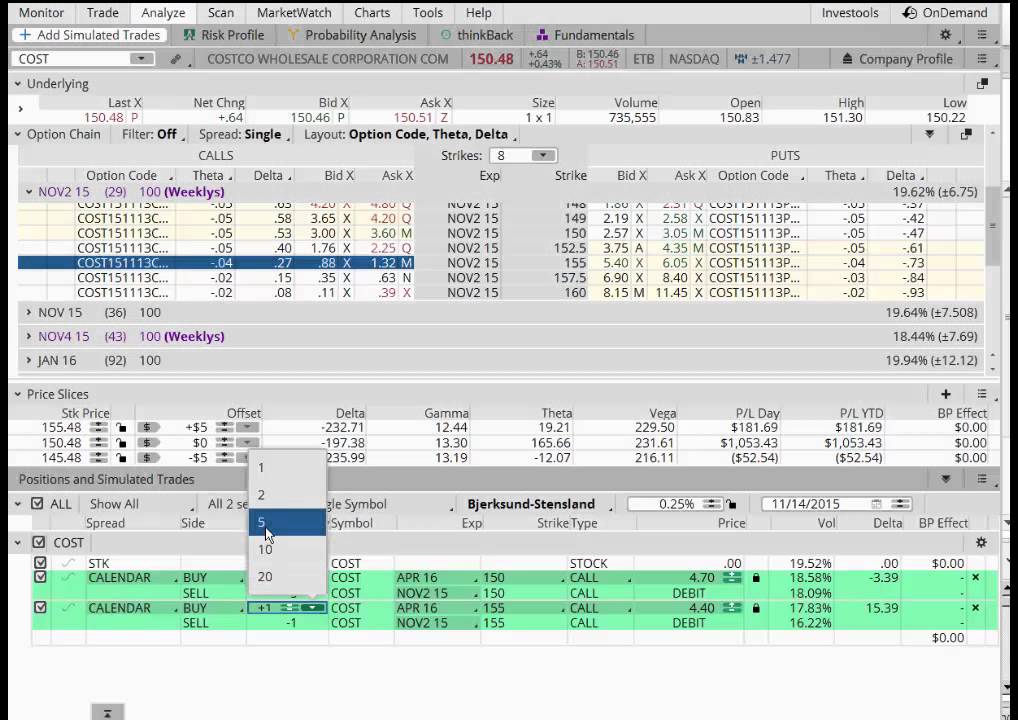Detach the Option Chain with popup icon
Viewport: 1018px width, 720px height.
tap(966, 134)
